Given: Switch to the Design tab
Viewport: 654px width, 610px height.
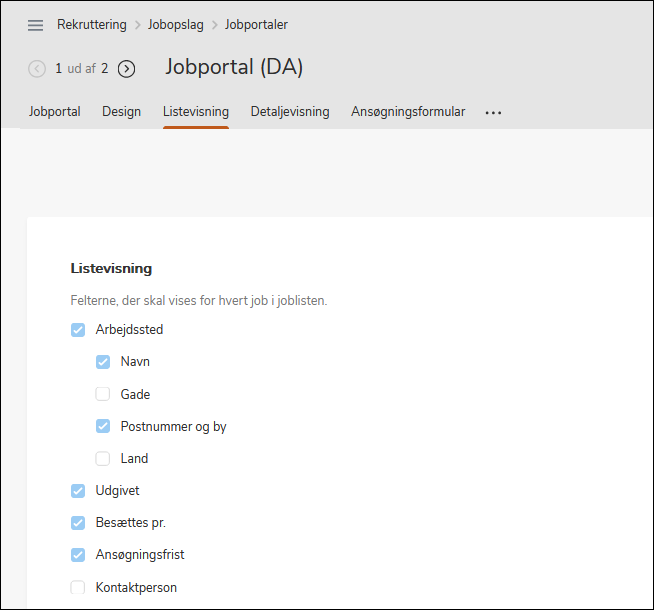Looking at the screenshot, I should (x=121, y=112).
